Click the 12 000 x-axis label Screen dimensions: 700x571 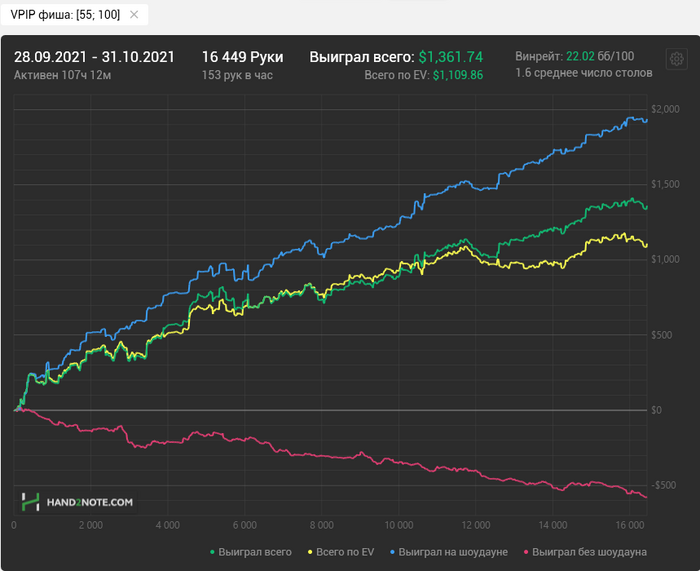(475, 525)
